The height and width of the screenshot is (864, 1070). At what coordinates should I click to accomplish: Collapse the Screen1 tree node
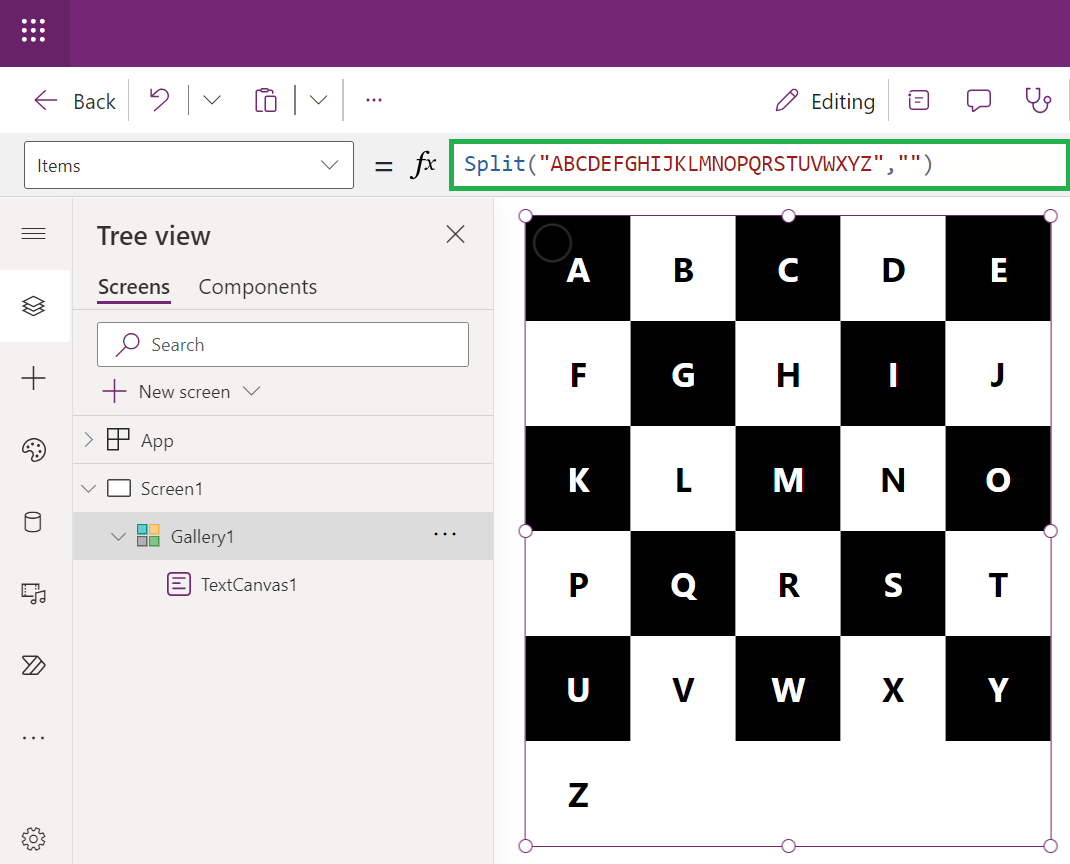tap(88, 489)
